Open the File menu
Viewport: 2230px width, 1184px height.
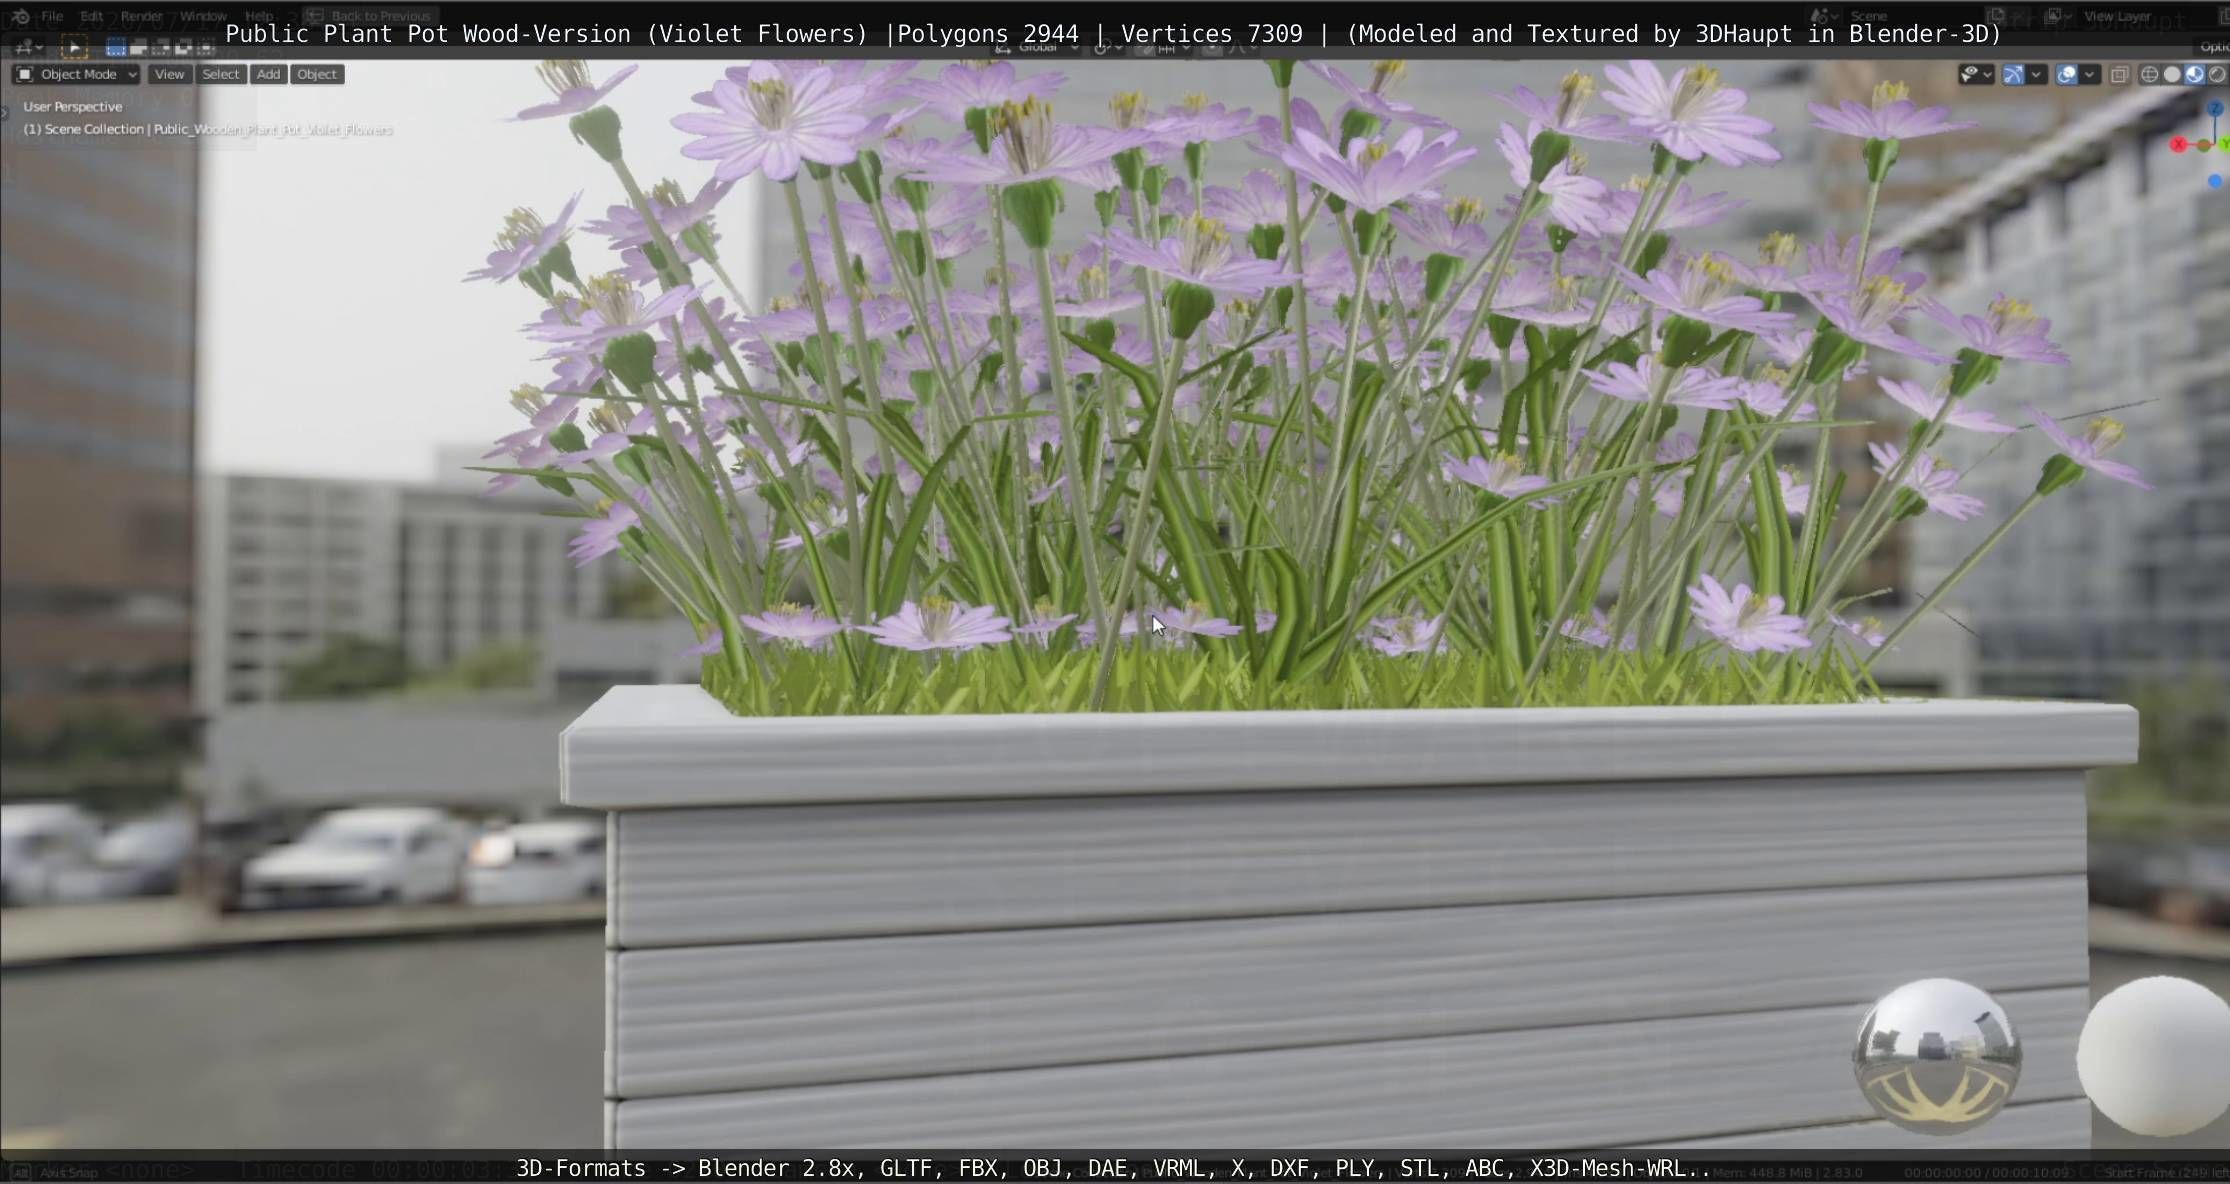pos(52,16)
